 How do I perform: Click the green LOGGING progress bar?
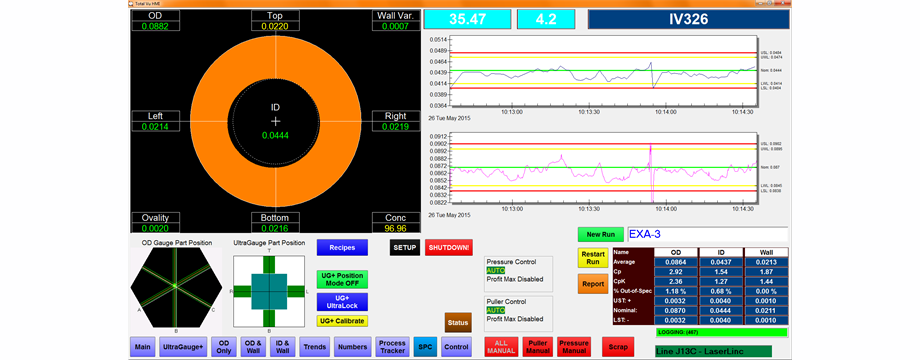722,332
